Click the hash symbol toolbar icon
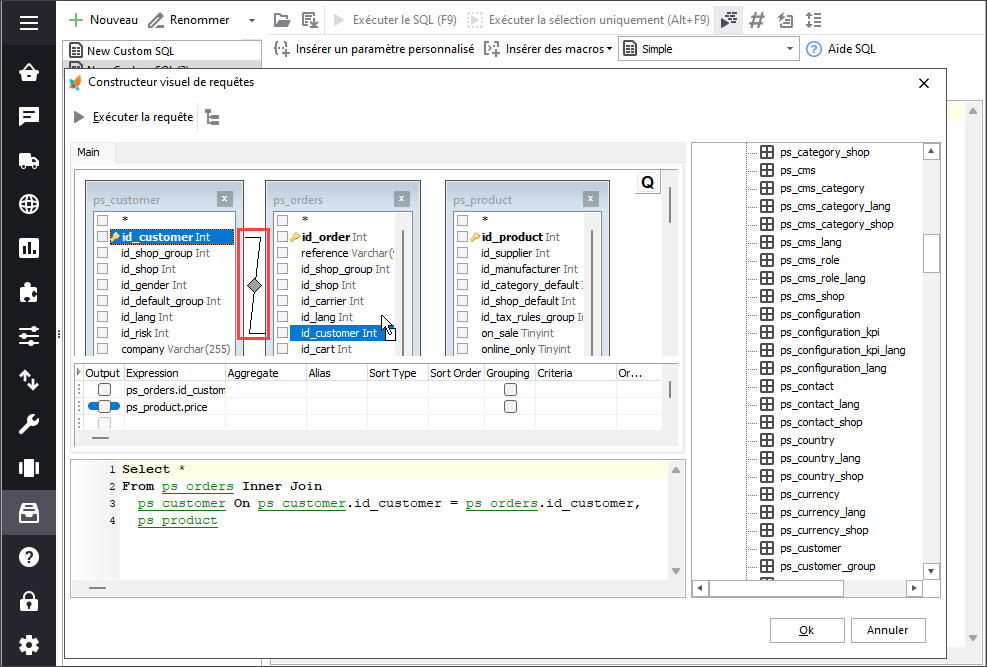 point(757,20)
